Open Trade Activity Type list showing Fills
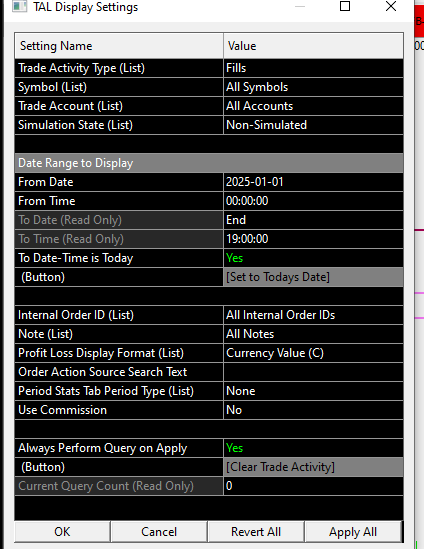Screen dimensions: 424x549 [313, 68]
